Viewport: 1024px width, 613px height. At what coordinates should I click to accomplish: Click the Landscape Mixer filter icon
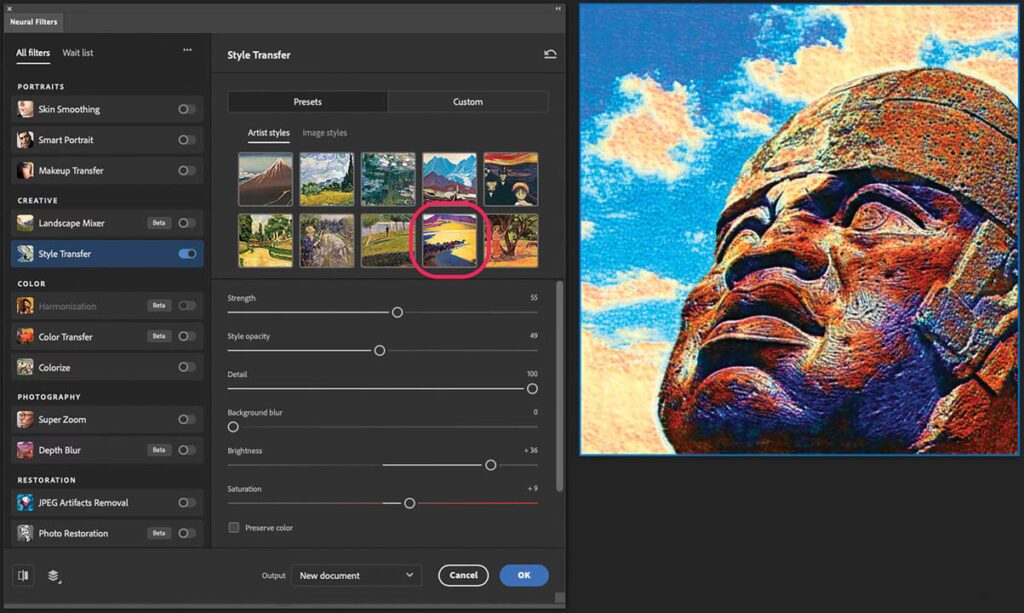[25, 223]
